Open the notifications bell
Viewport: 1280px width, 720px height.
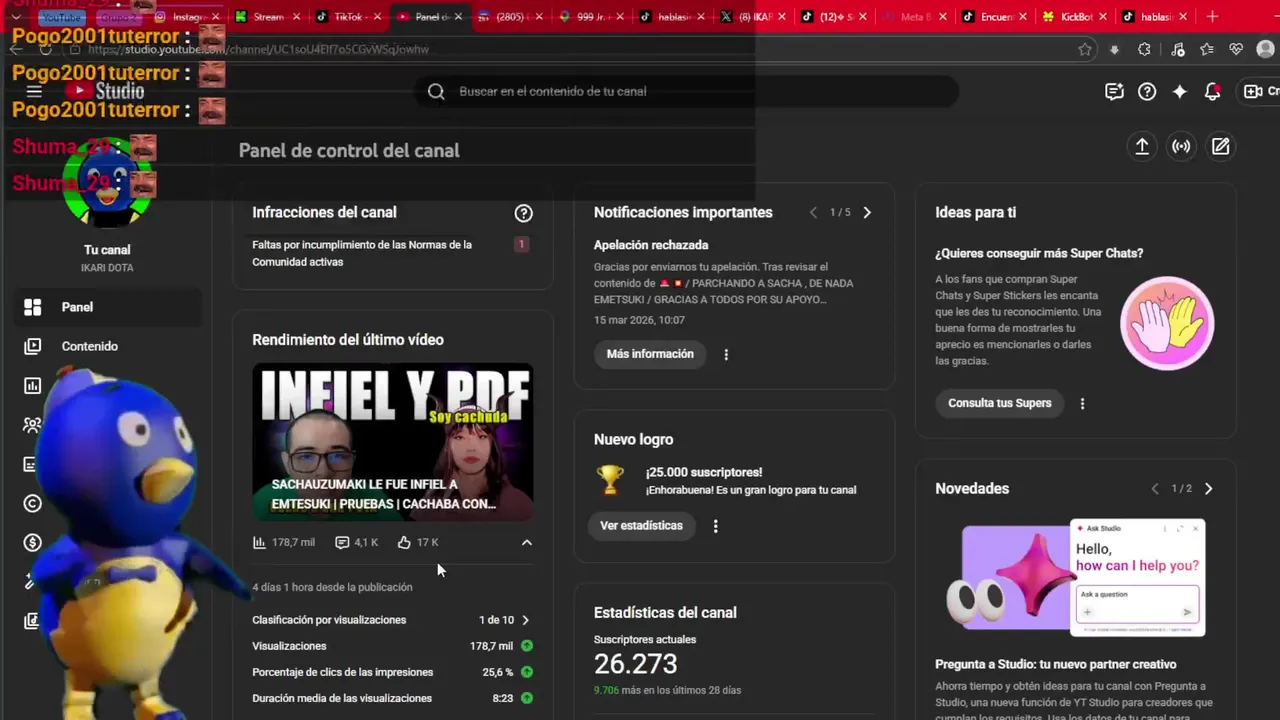click(x=1213, y=91)
